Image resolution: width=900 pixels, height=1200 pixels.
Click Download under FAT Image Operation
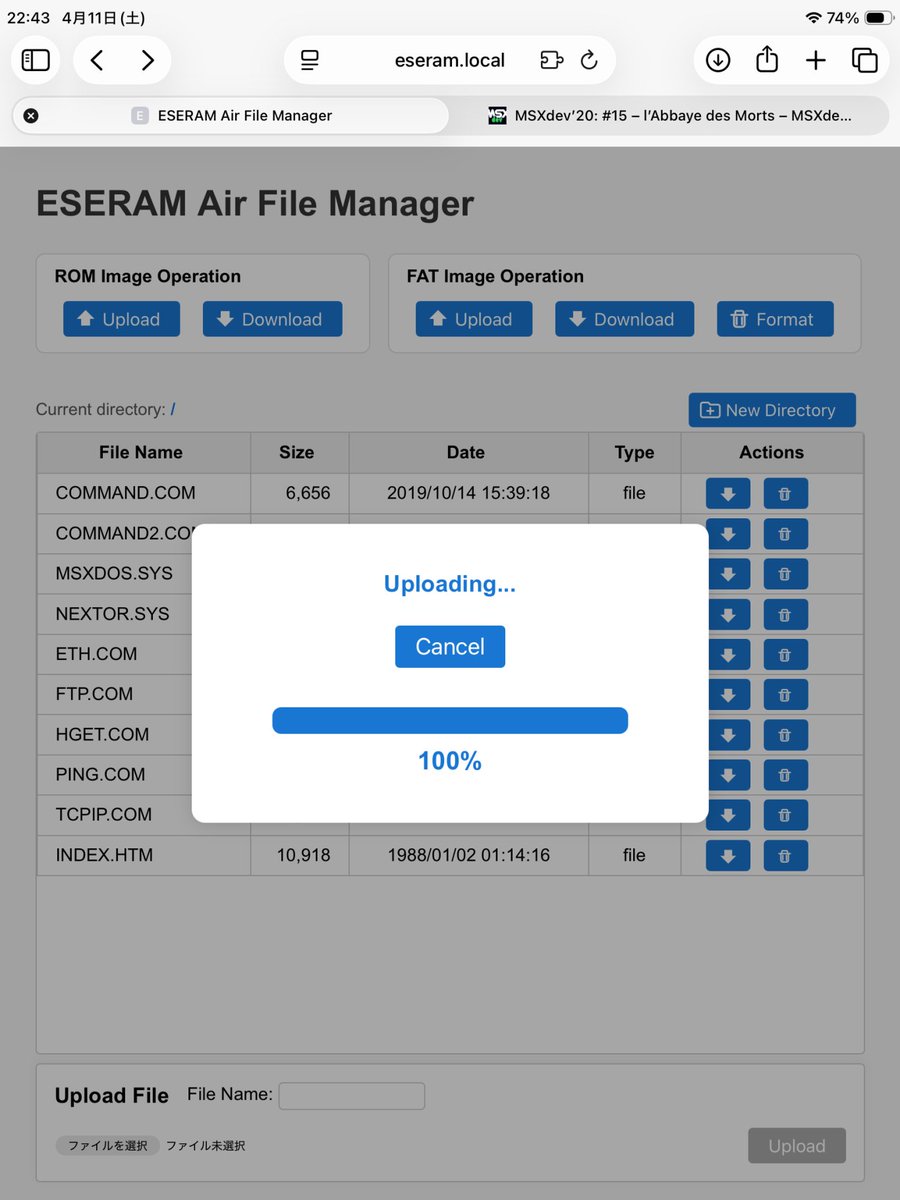625,319
